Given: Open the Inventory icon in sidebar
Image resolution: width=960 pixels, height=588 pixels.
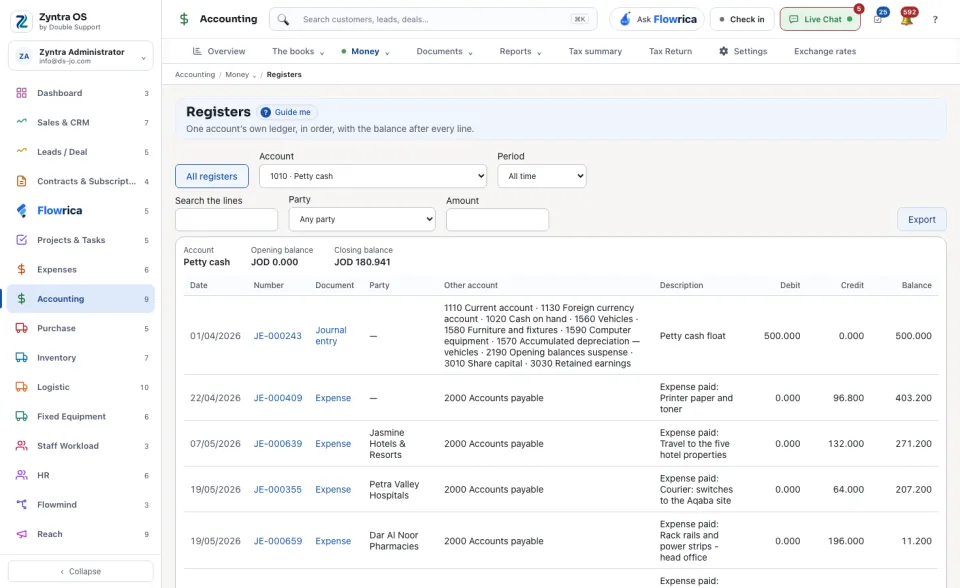Looking at the screenshot, I should pyautogui.click(x=21, y=358).
